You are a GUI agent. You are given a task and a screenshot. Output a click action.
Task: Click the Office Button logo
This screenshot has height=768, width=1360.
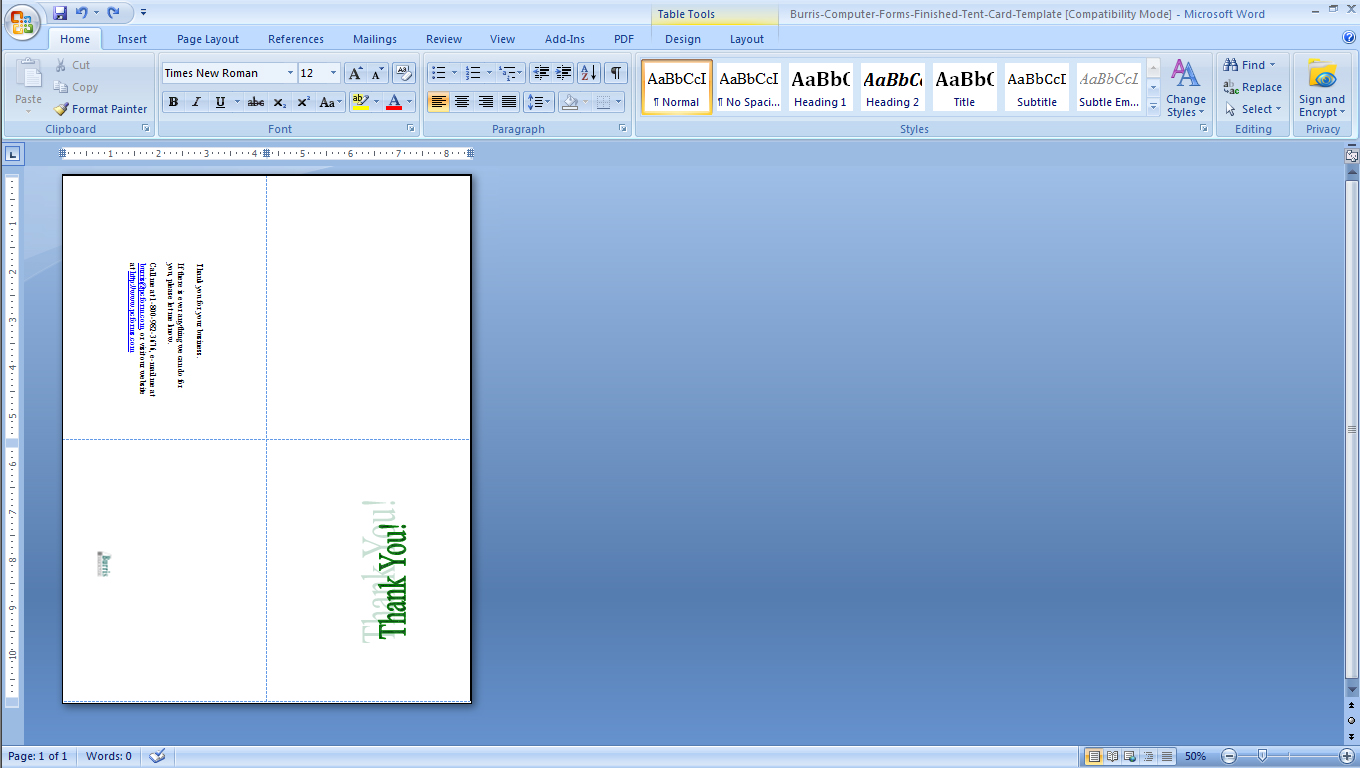point(23,22)
